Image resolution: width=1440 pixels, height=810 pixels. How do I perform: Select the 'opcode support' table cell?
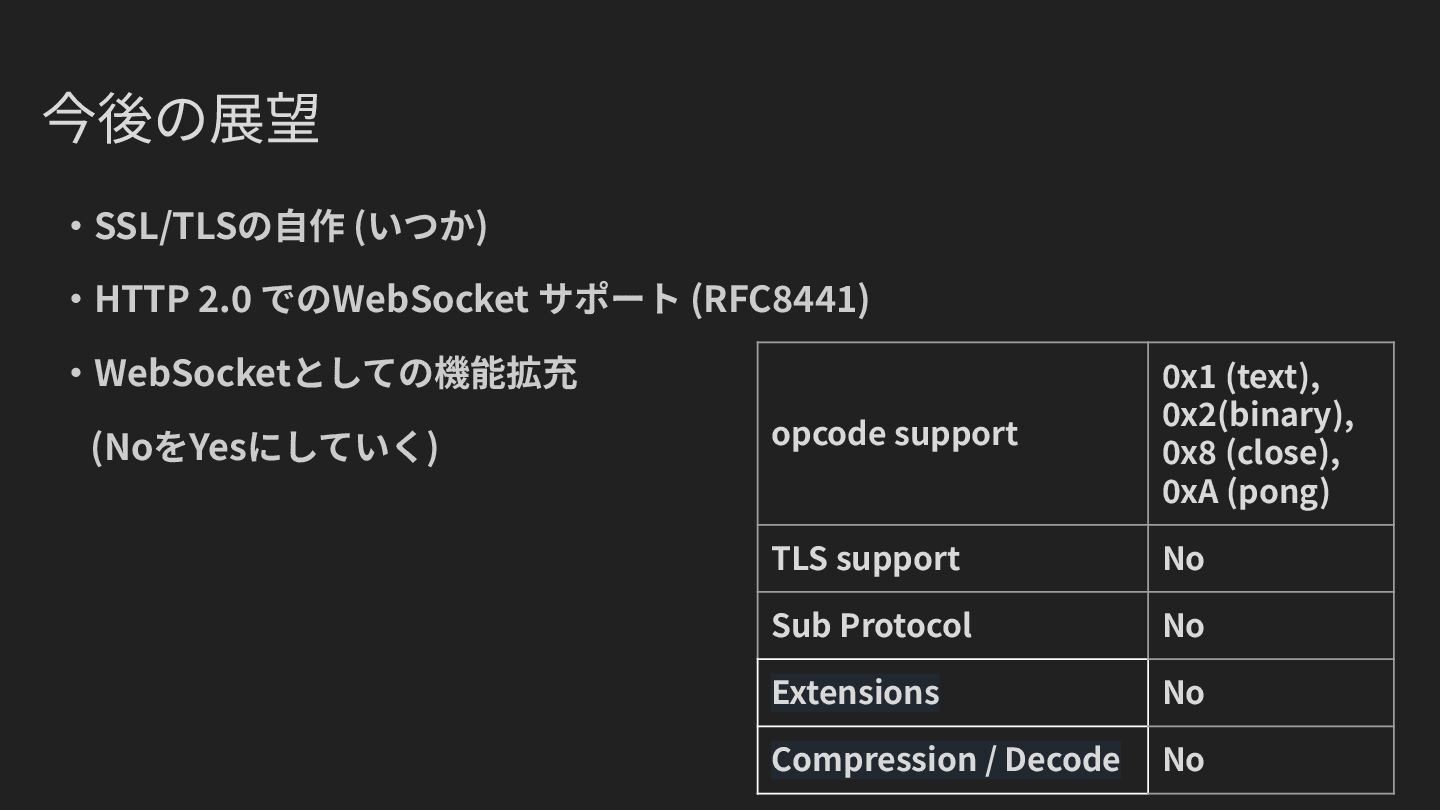tap(894, 434)
